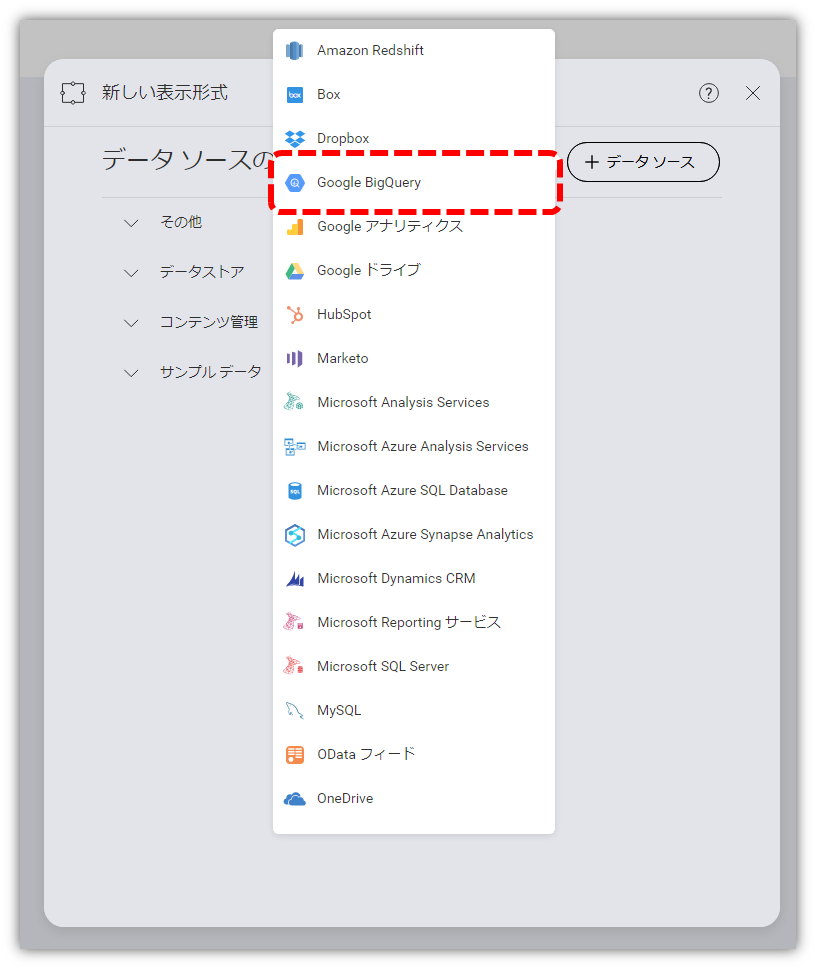
Task: Expand the サンプルデータ section chevron
Action: click(131, 373)
